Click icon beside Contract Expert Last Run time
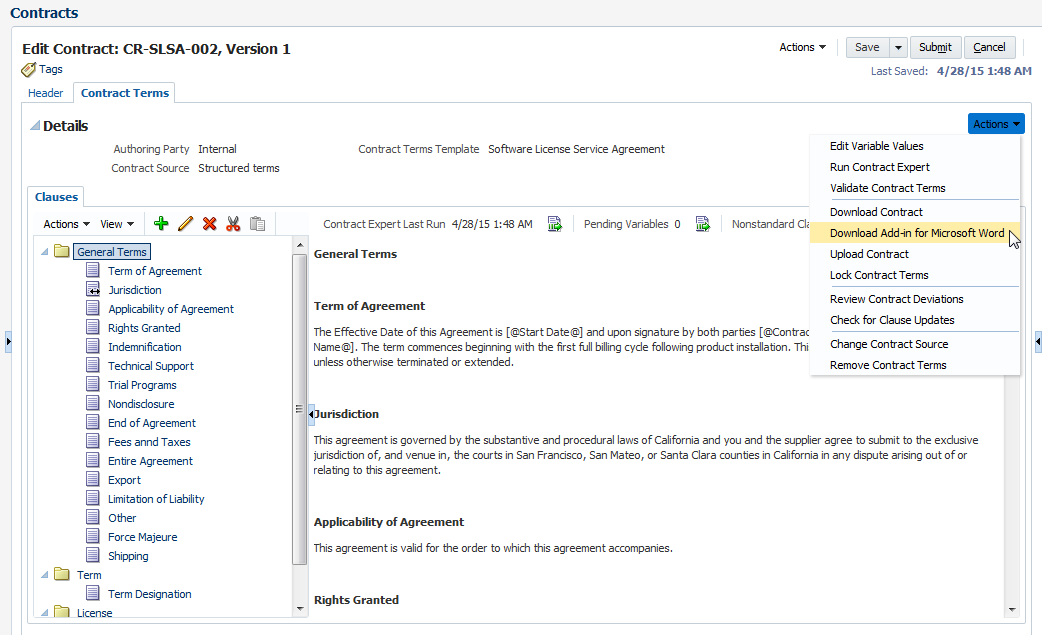This screenshot has height=635, width=1042. [x=555, y=224]
